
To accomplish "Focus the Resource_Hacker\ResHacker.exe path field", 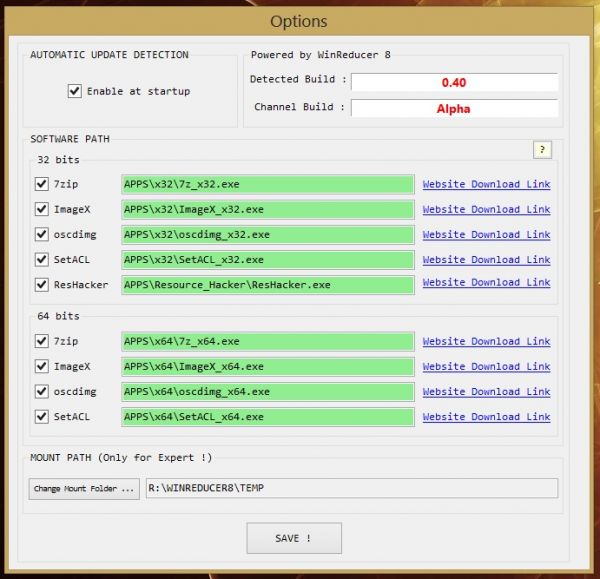I will pyautogui.click(x=268, y=285).
